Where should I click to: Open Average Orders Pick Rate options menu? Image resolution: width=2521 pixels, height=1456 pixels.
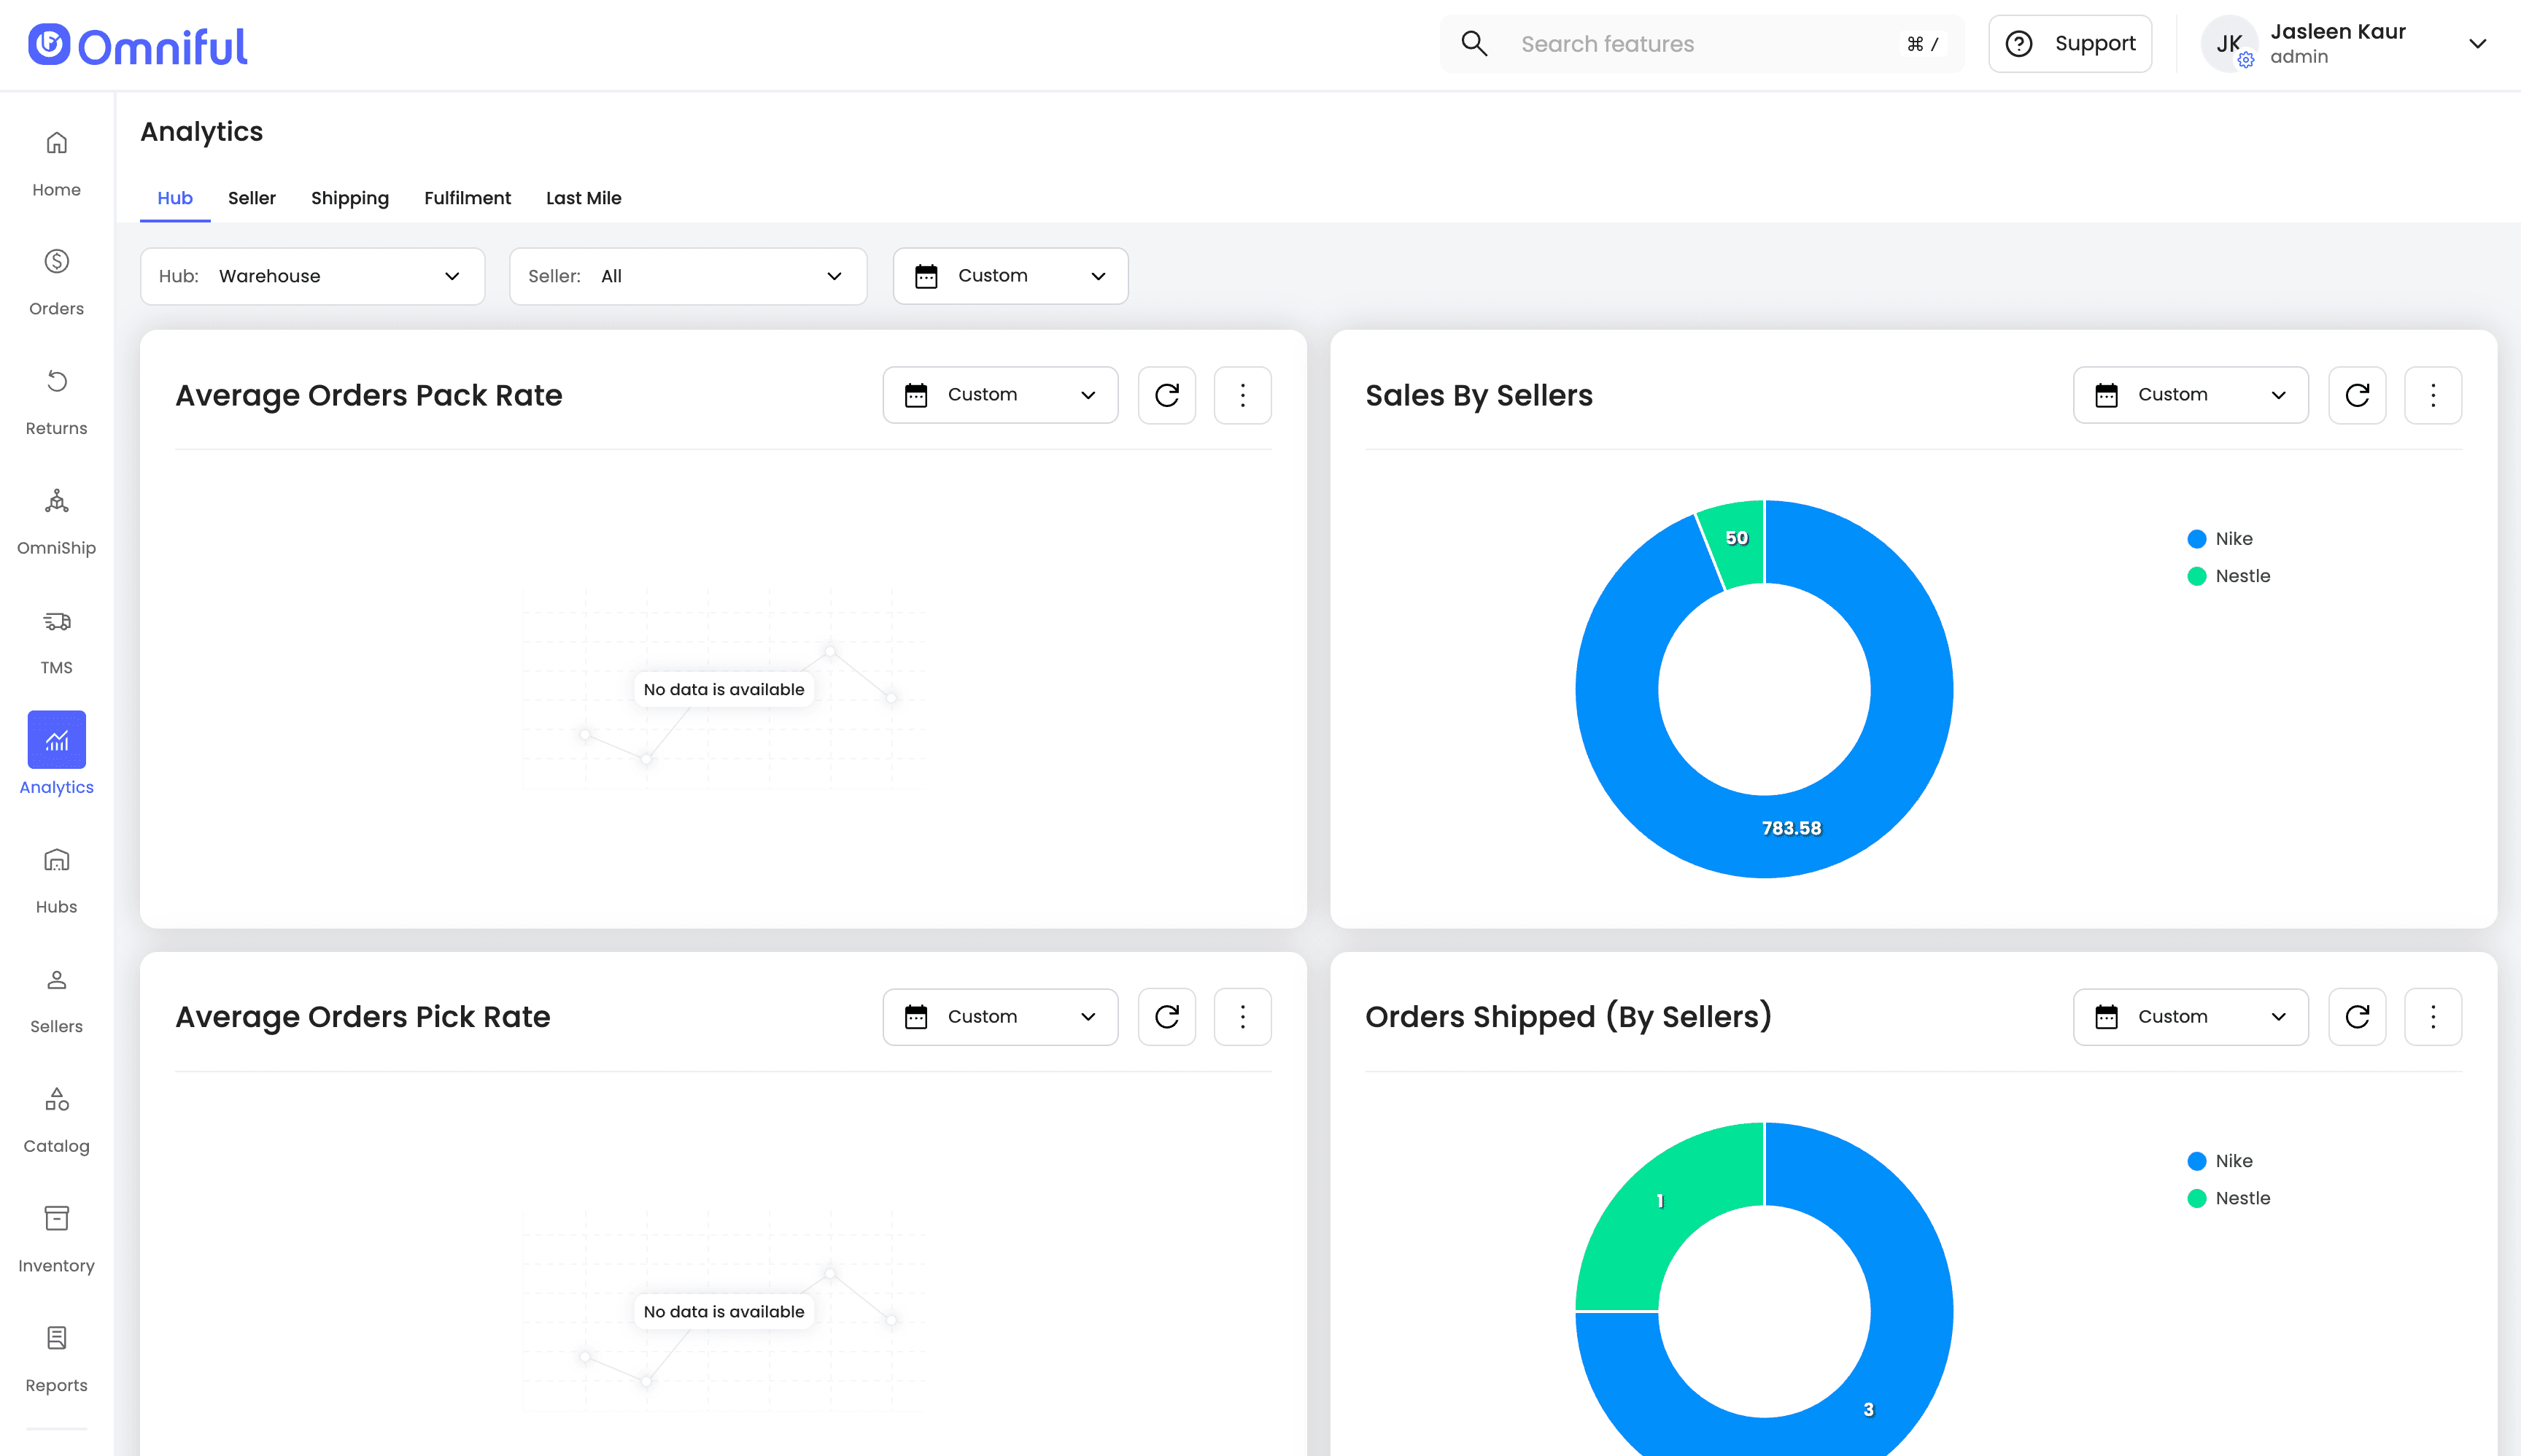point(1243,1017)
